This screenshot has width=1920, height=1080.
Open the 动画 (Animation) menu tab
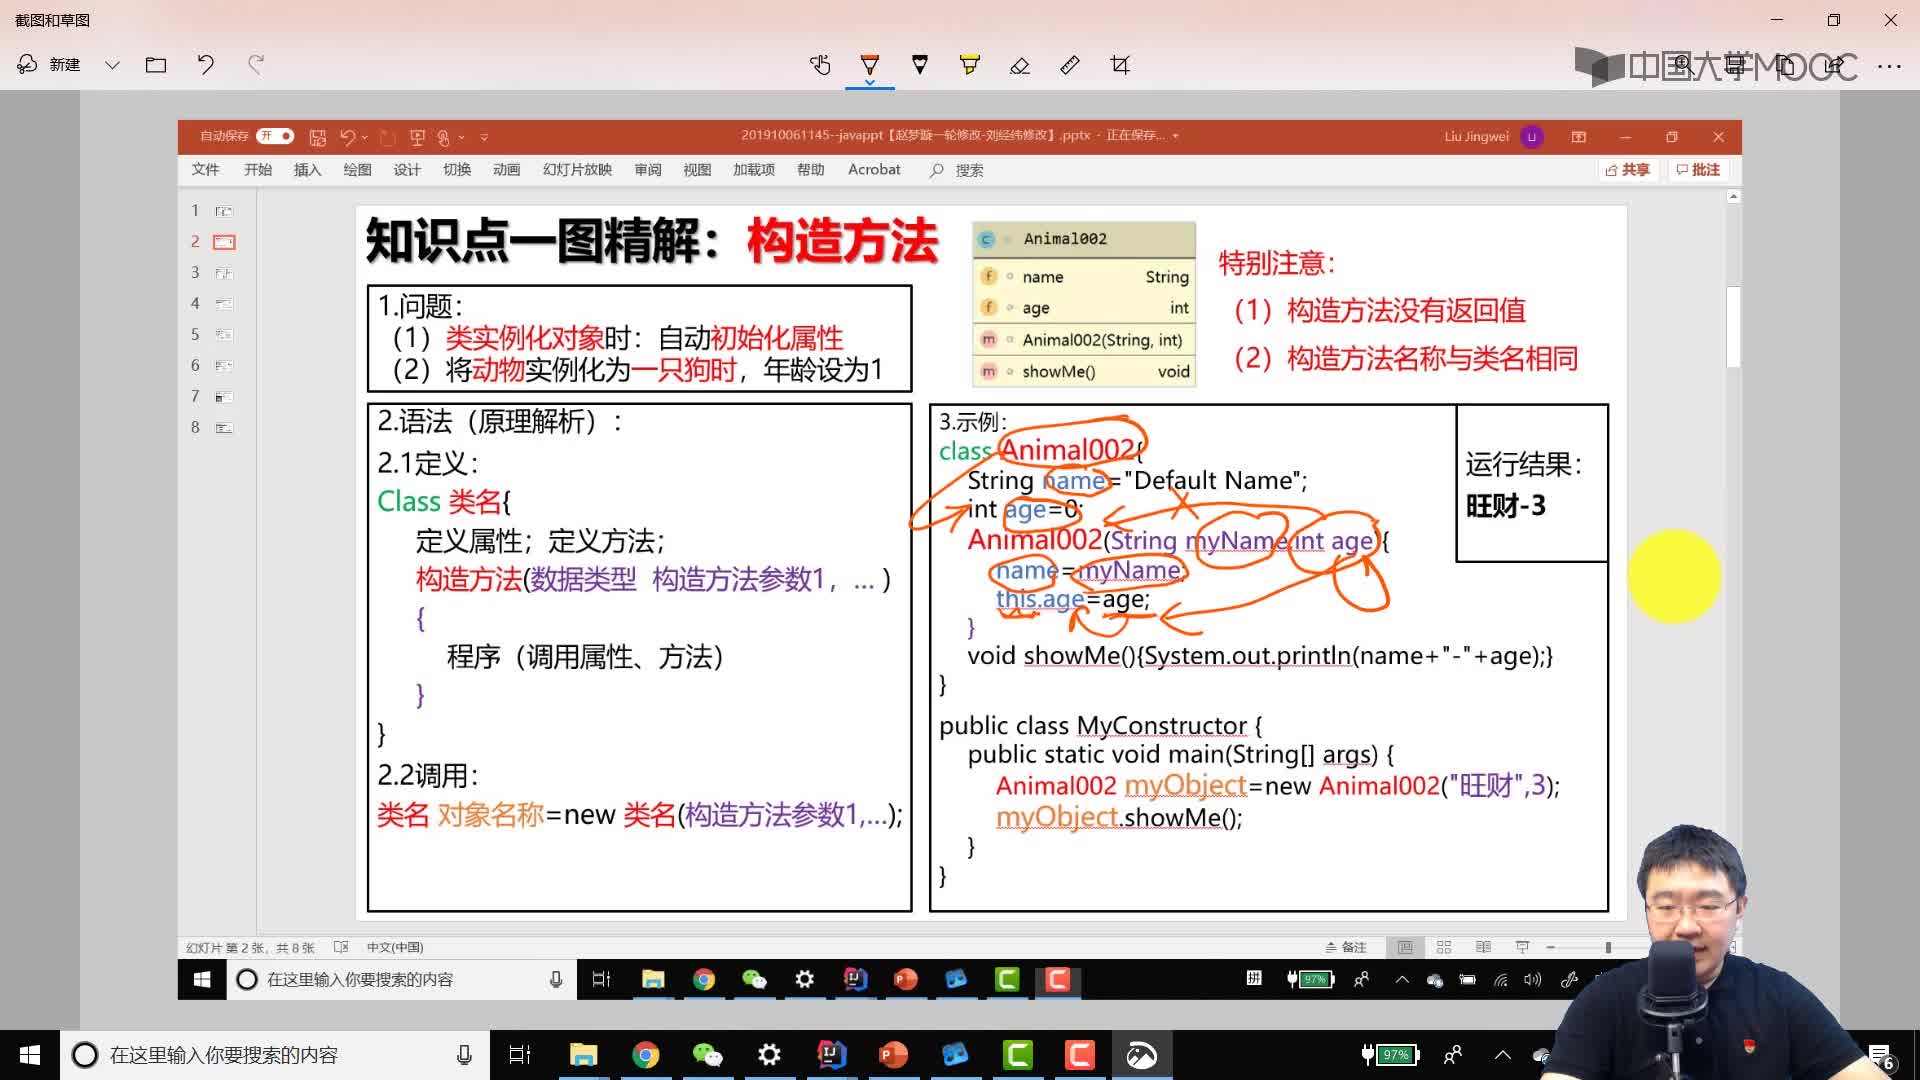(505, 169)
